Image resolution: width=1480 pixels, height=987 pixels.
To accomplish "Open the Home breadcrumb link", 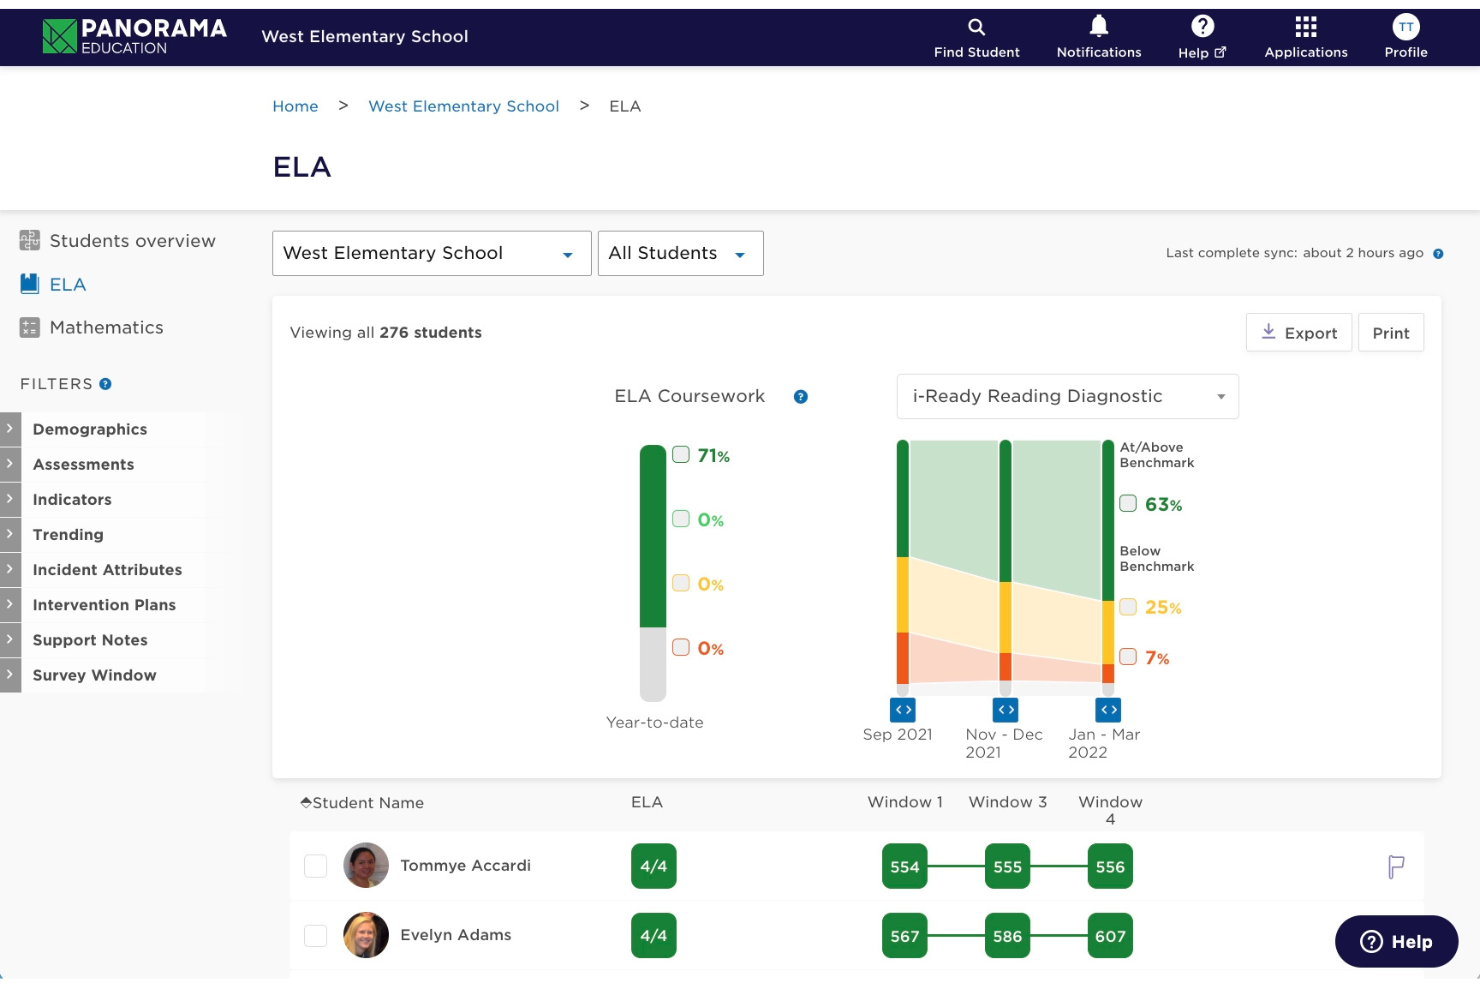I will coord(295,106).
